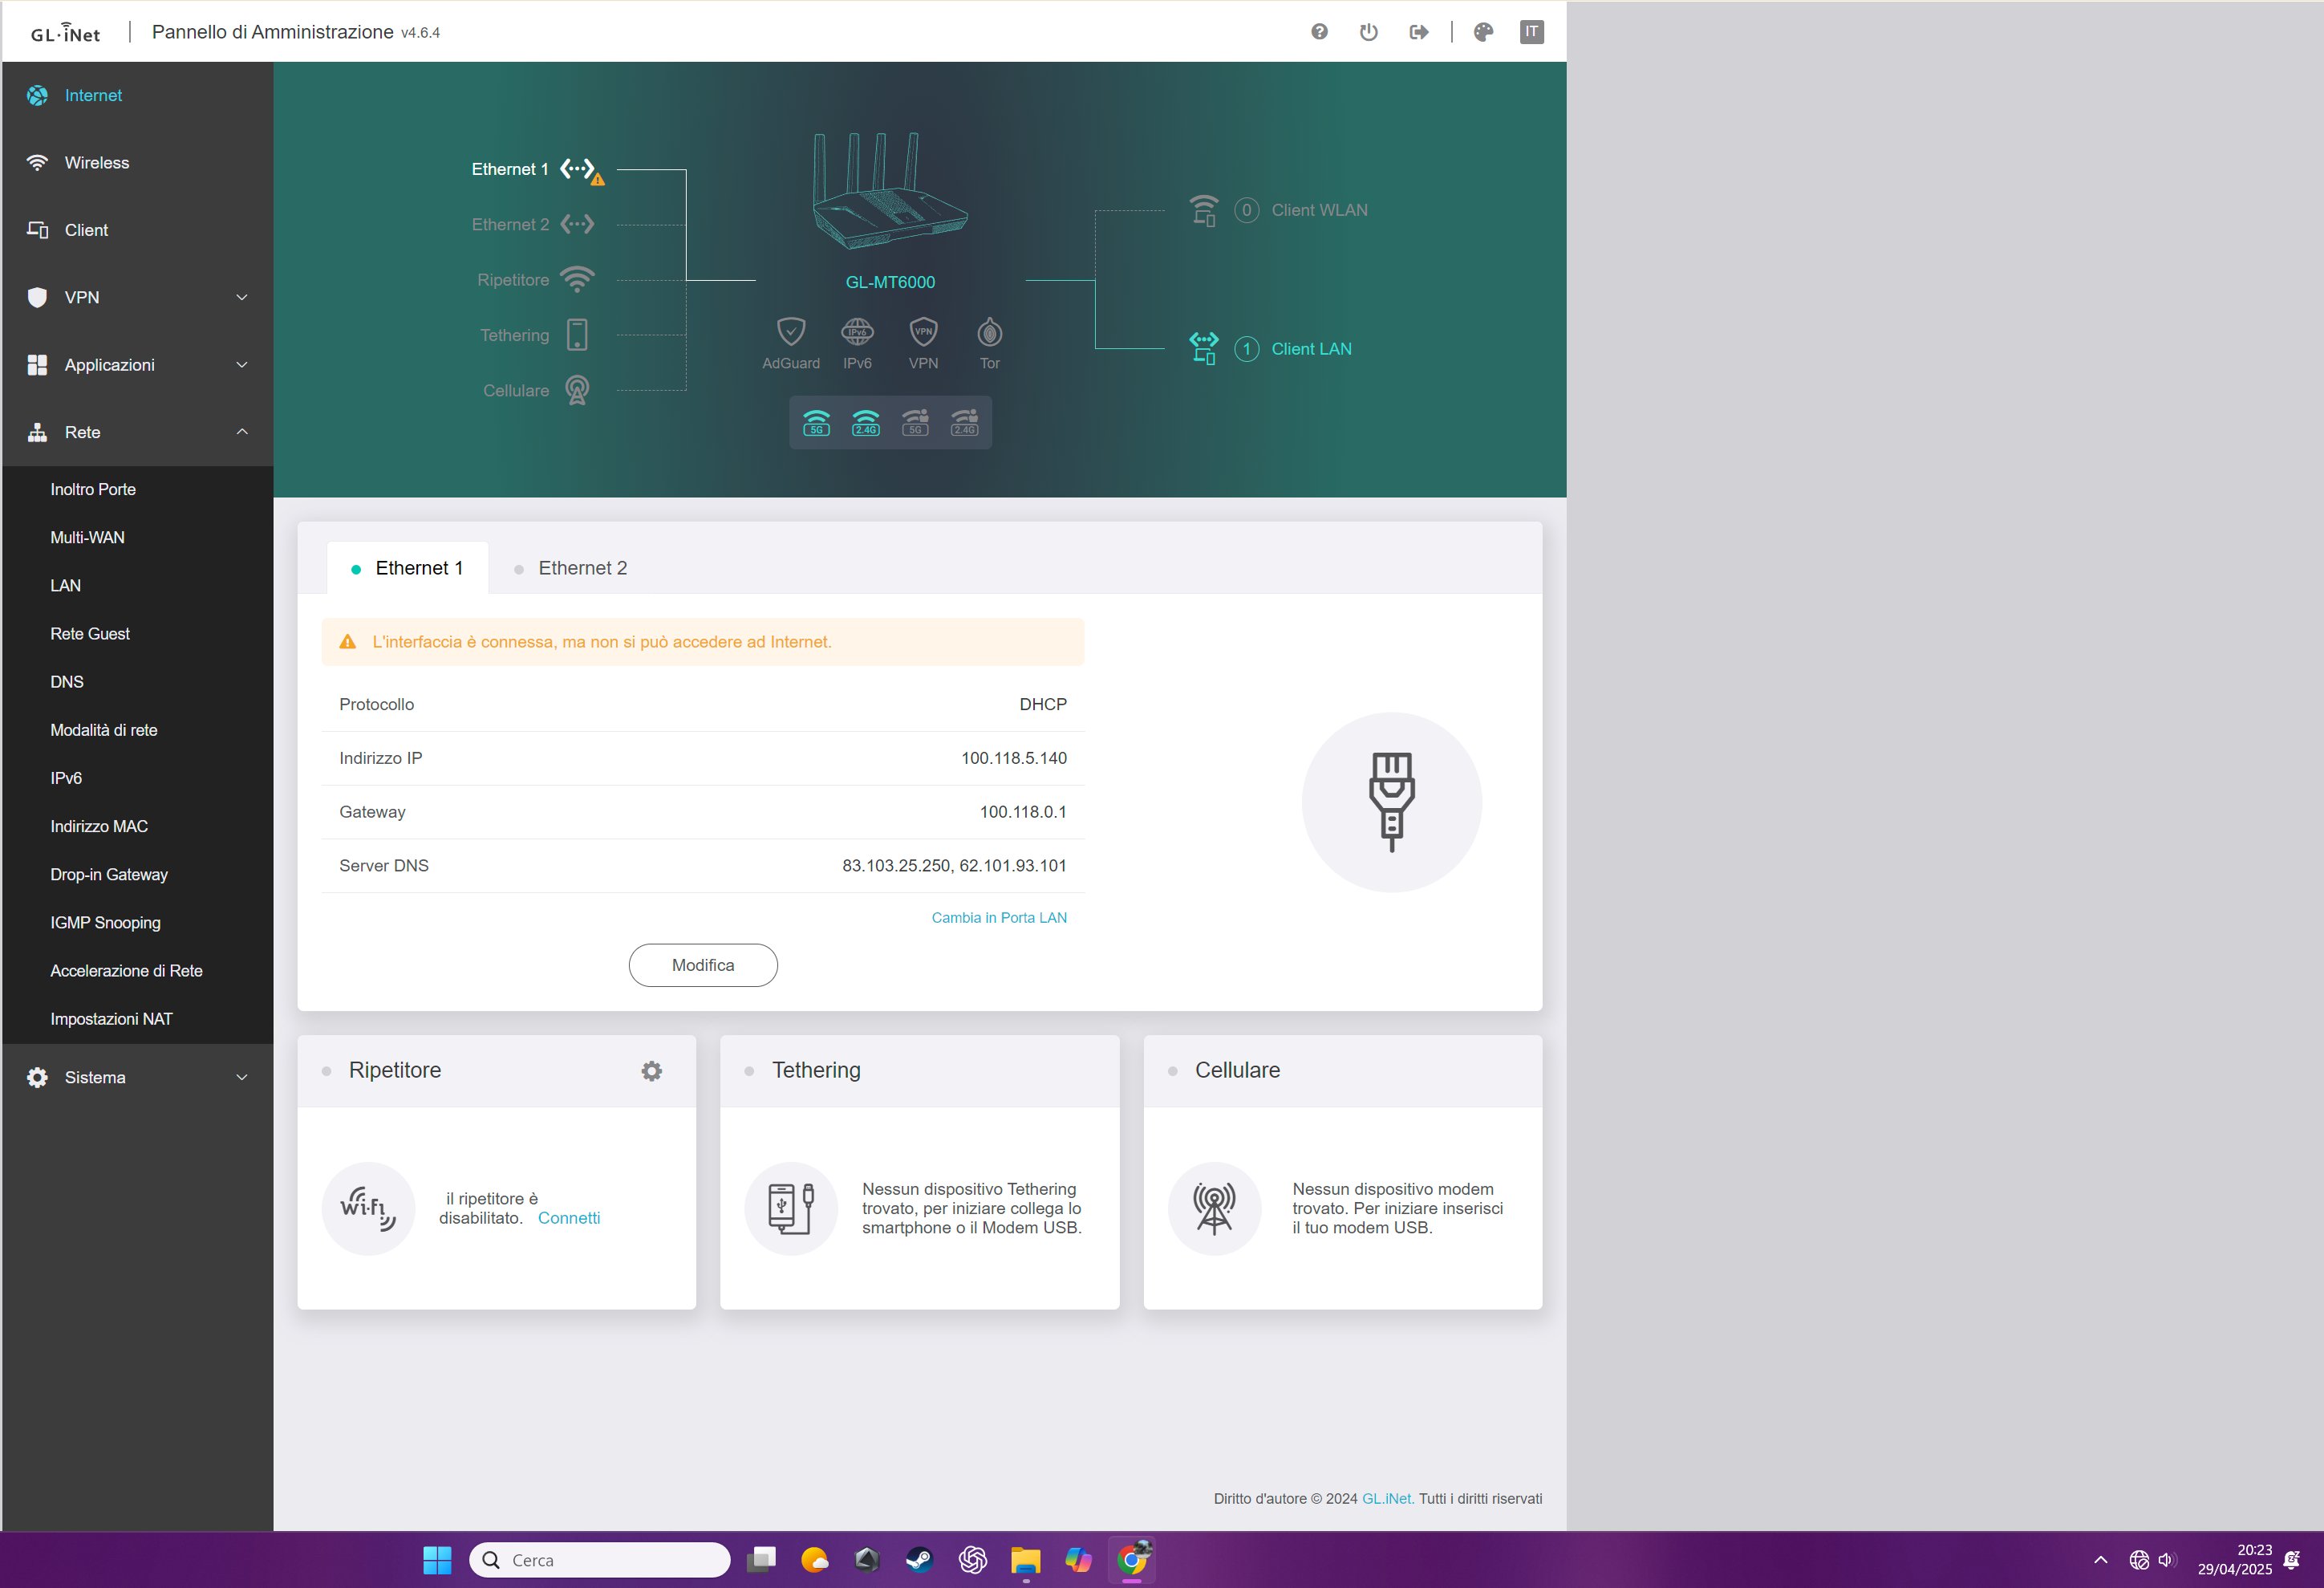Viewport: 2324px width, 1588px height.
Task: Open Indirizzo MAC submenu item
Action: click(x=137, y=826)
